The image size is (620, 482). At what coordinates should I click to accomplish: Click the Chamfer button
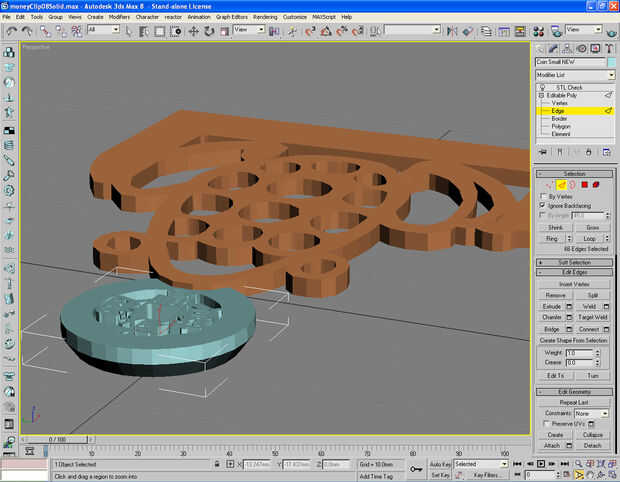pyautogui.click(x=552, y=317)
